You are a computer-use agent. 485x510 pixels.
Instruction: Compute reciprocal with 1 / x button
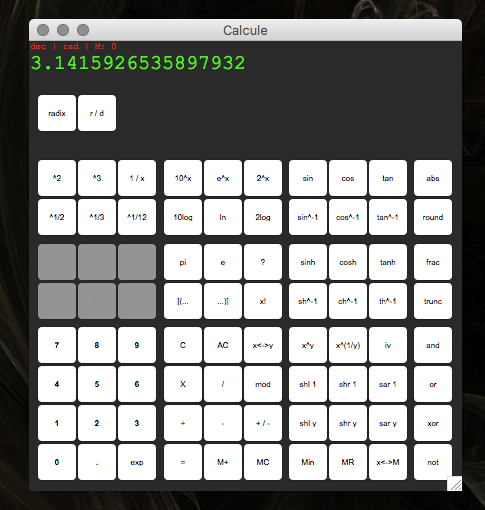137,178
